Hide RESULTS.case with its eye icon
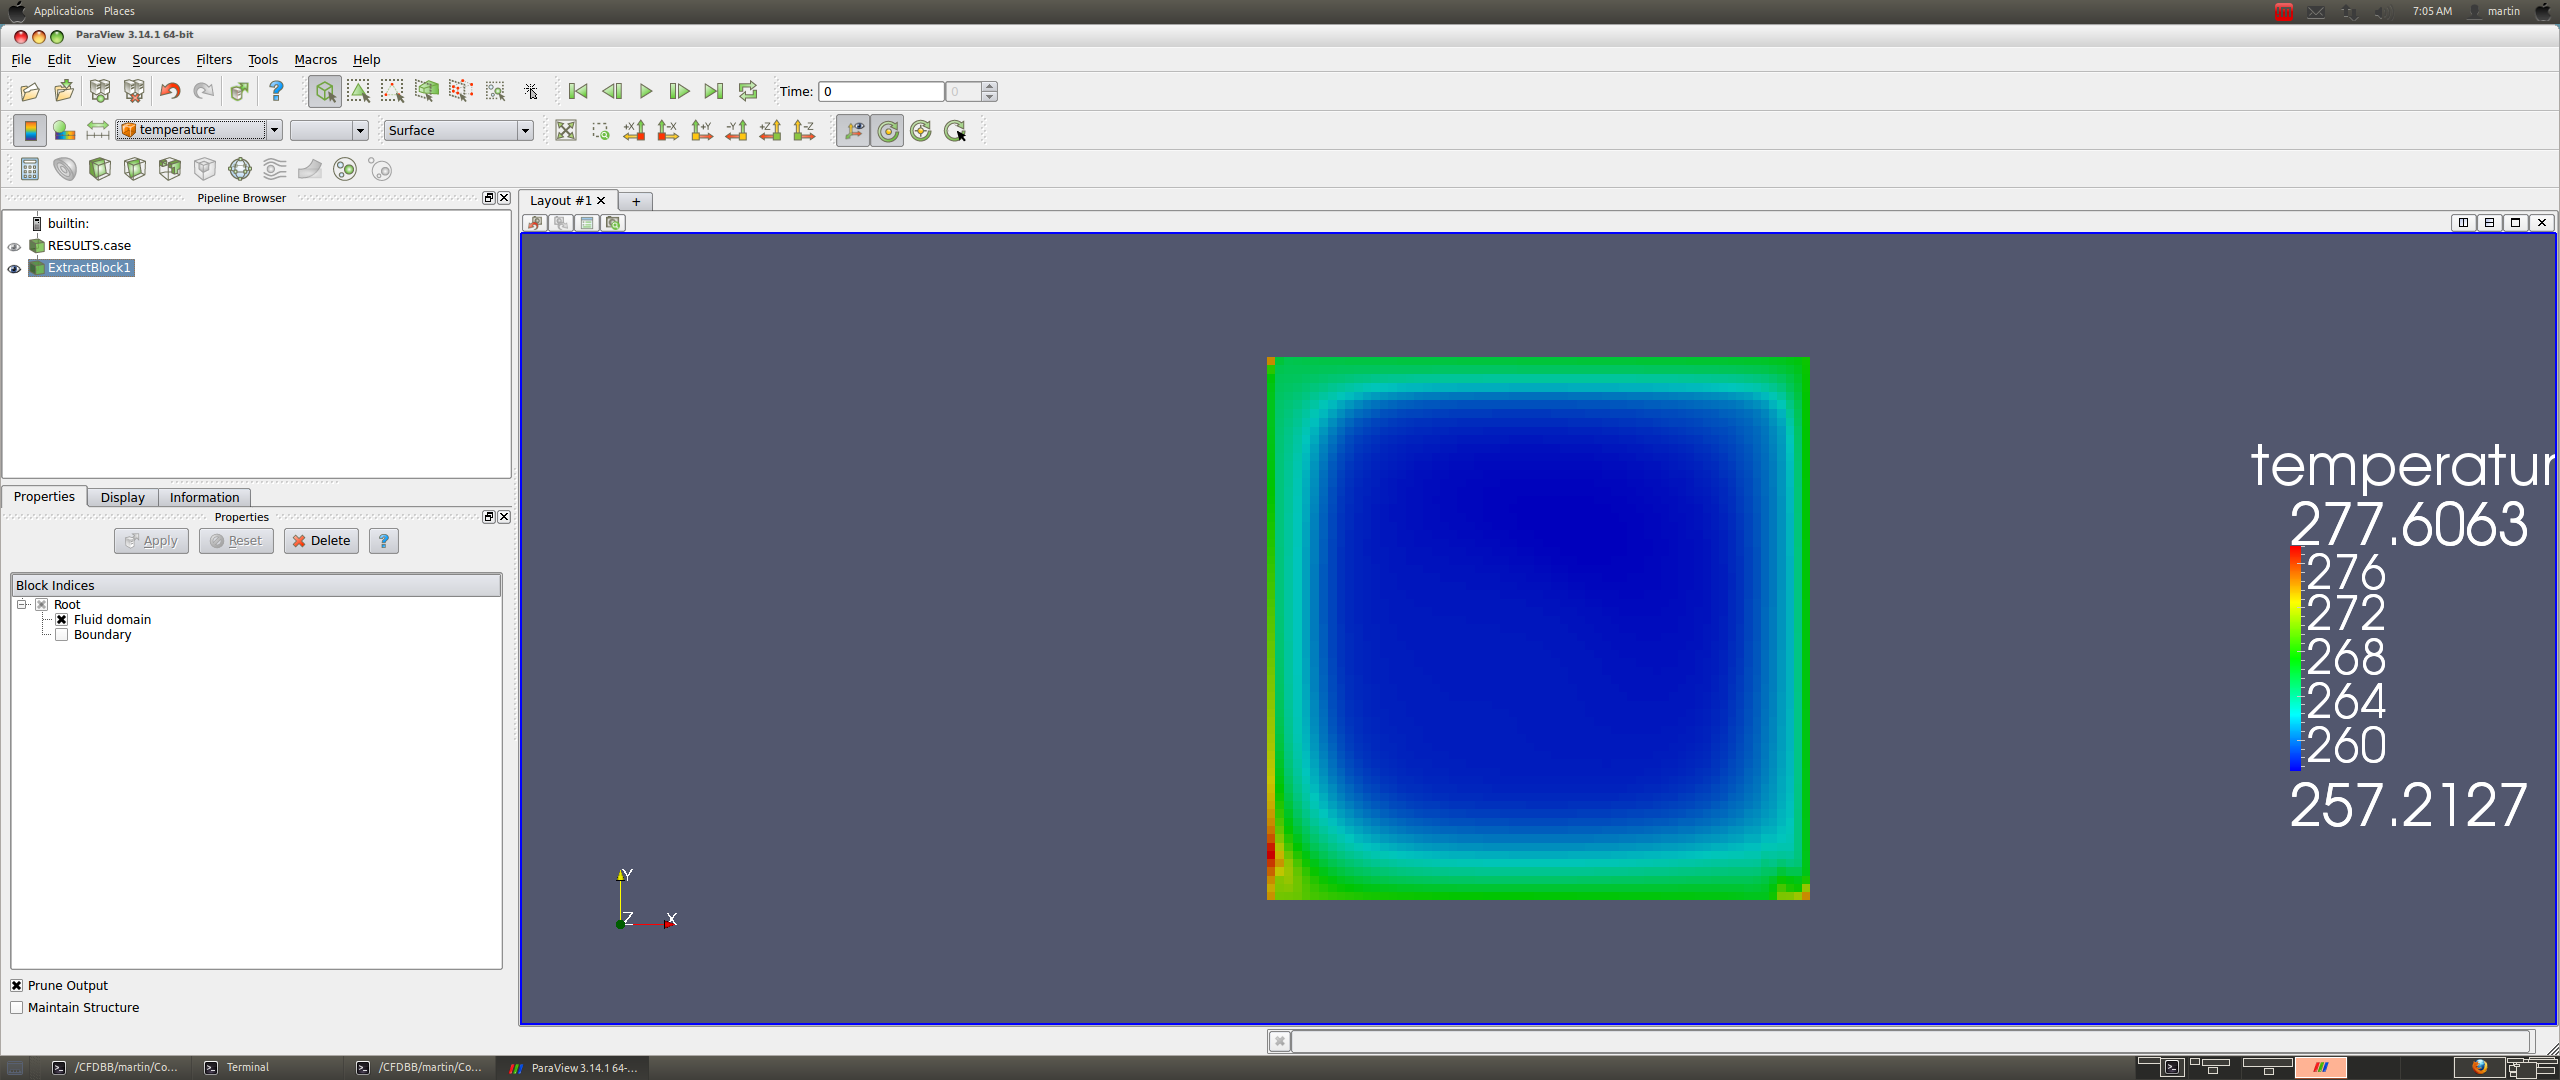The height and width of the screenshot is (1080, 2560). click(14, 246)
